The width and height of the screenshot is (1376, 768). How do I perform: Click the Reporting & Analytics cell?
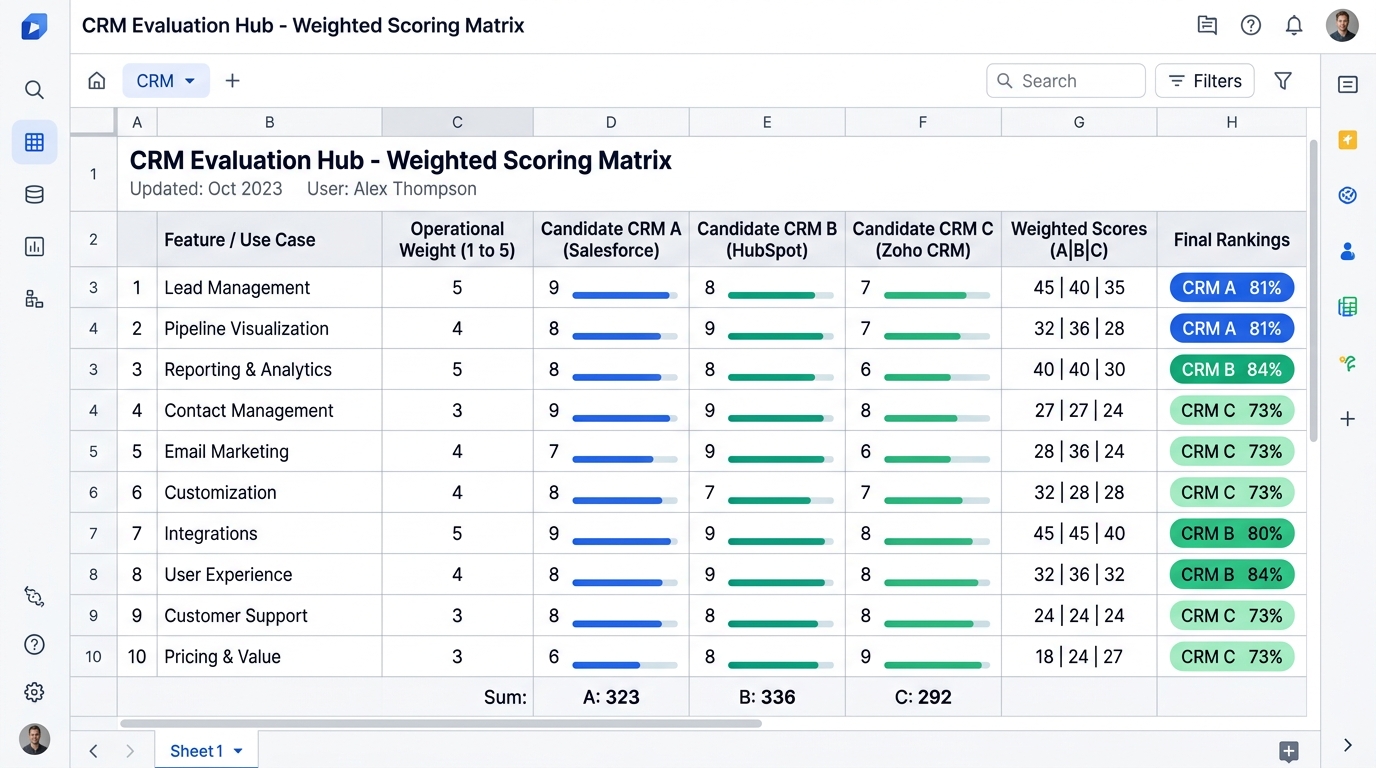269,370
